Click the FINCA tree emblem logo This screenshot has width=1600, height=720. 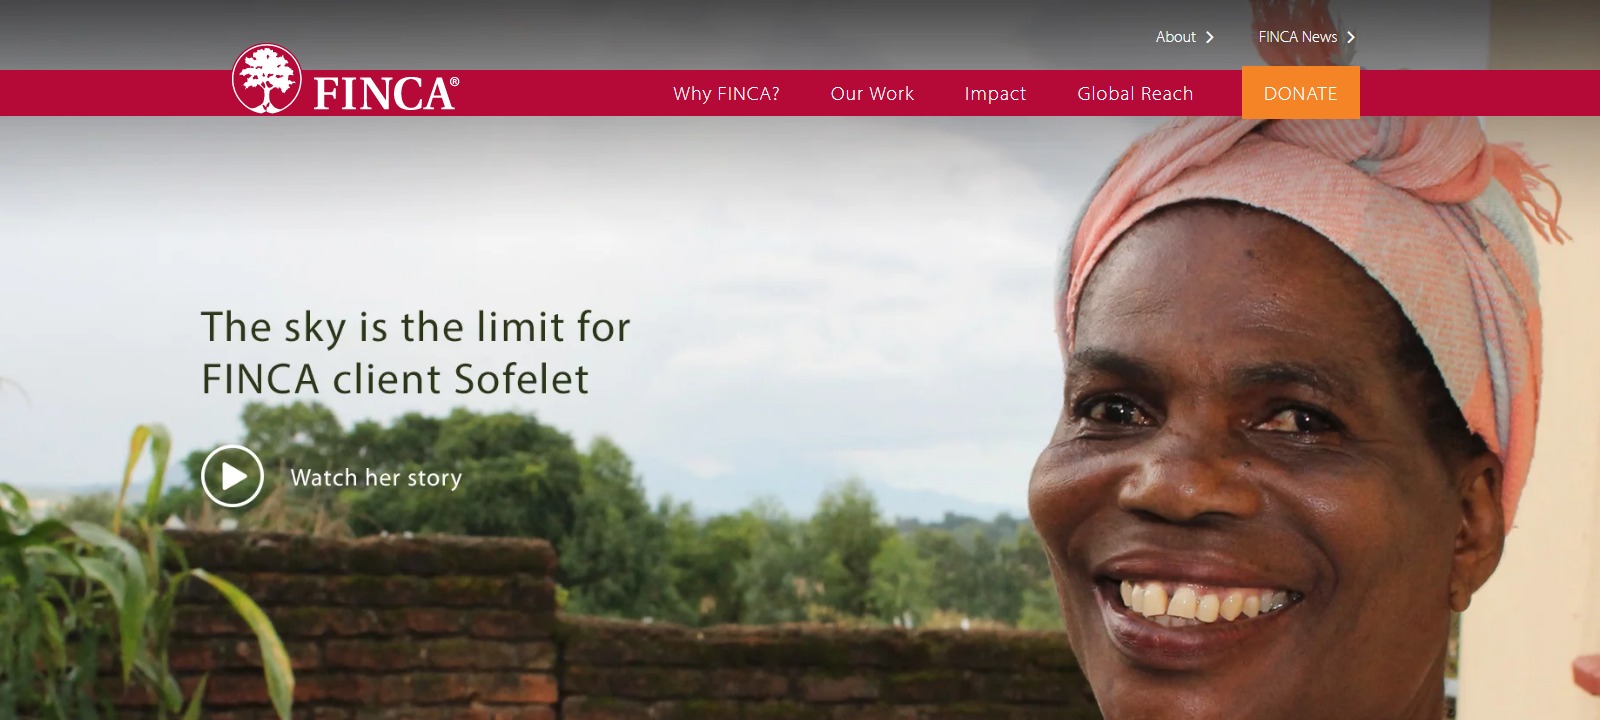tap(266, 78)
